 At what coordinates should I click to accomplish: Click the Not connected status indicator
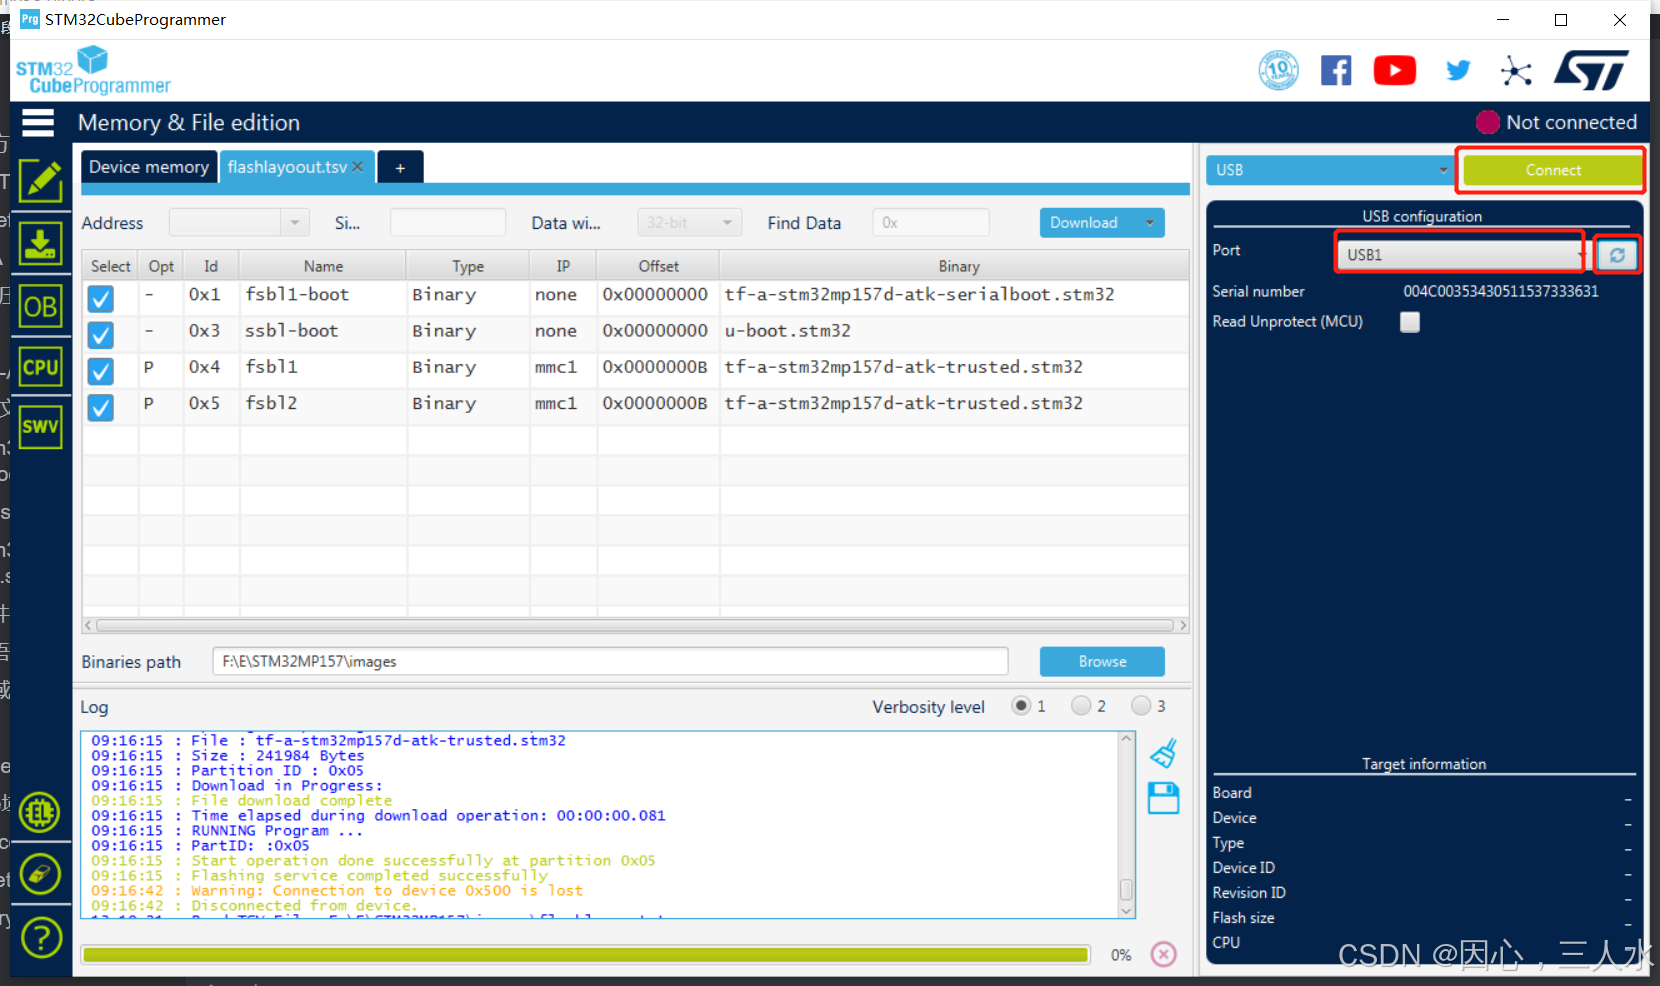(x=1556, y=122)
